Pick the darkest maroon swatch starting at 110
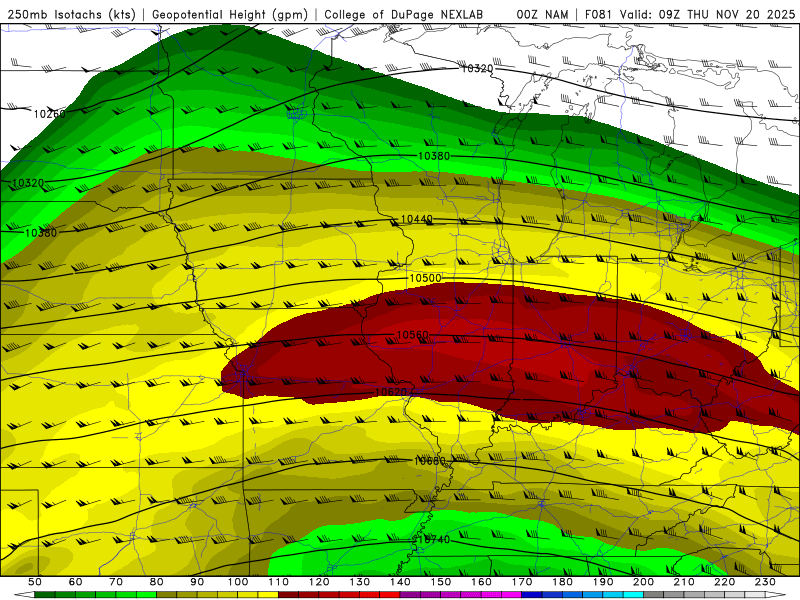Screen dimensions: 800x600 point(288,595)
